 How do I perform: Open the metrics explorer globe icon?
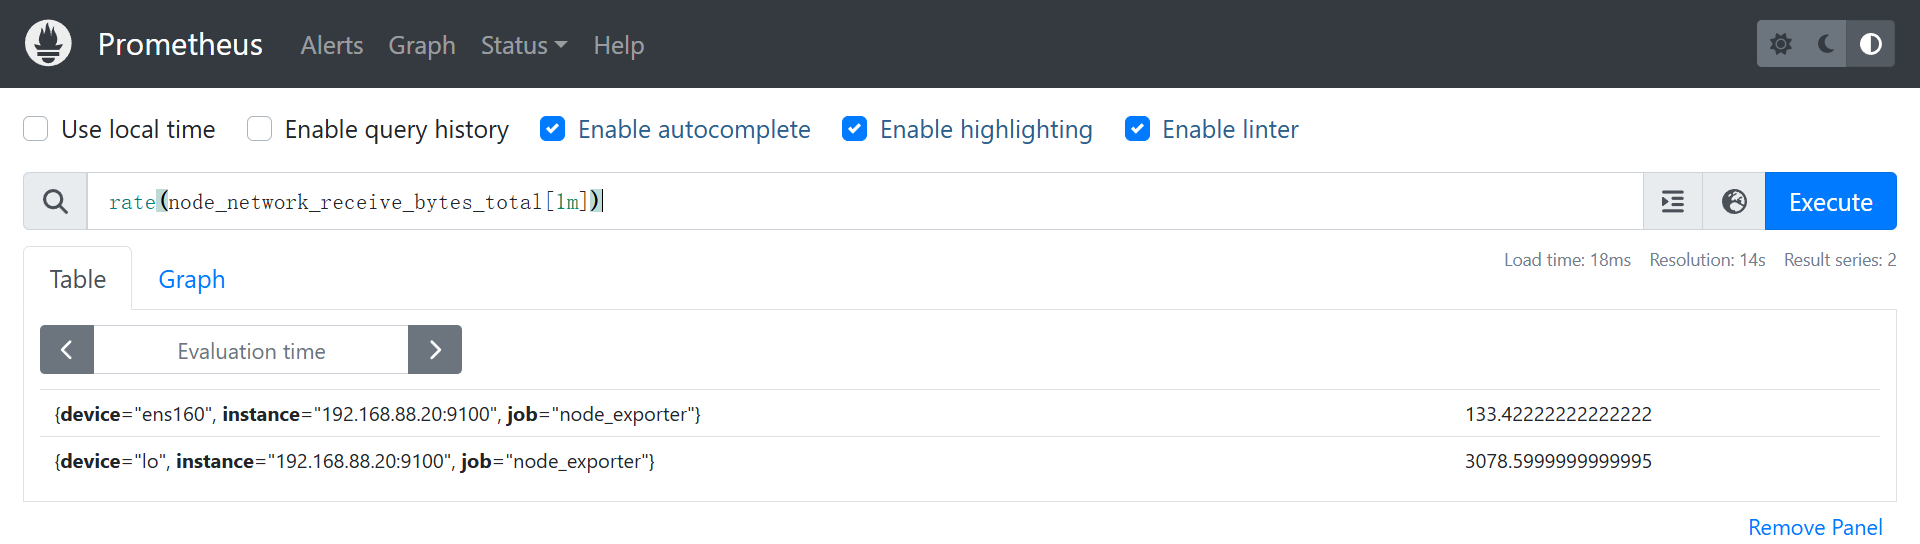coord(1734,202)
